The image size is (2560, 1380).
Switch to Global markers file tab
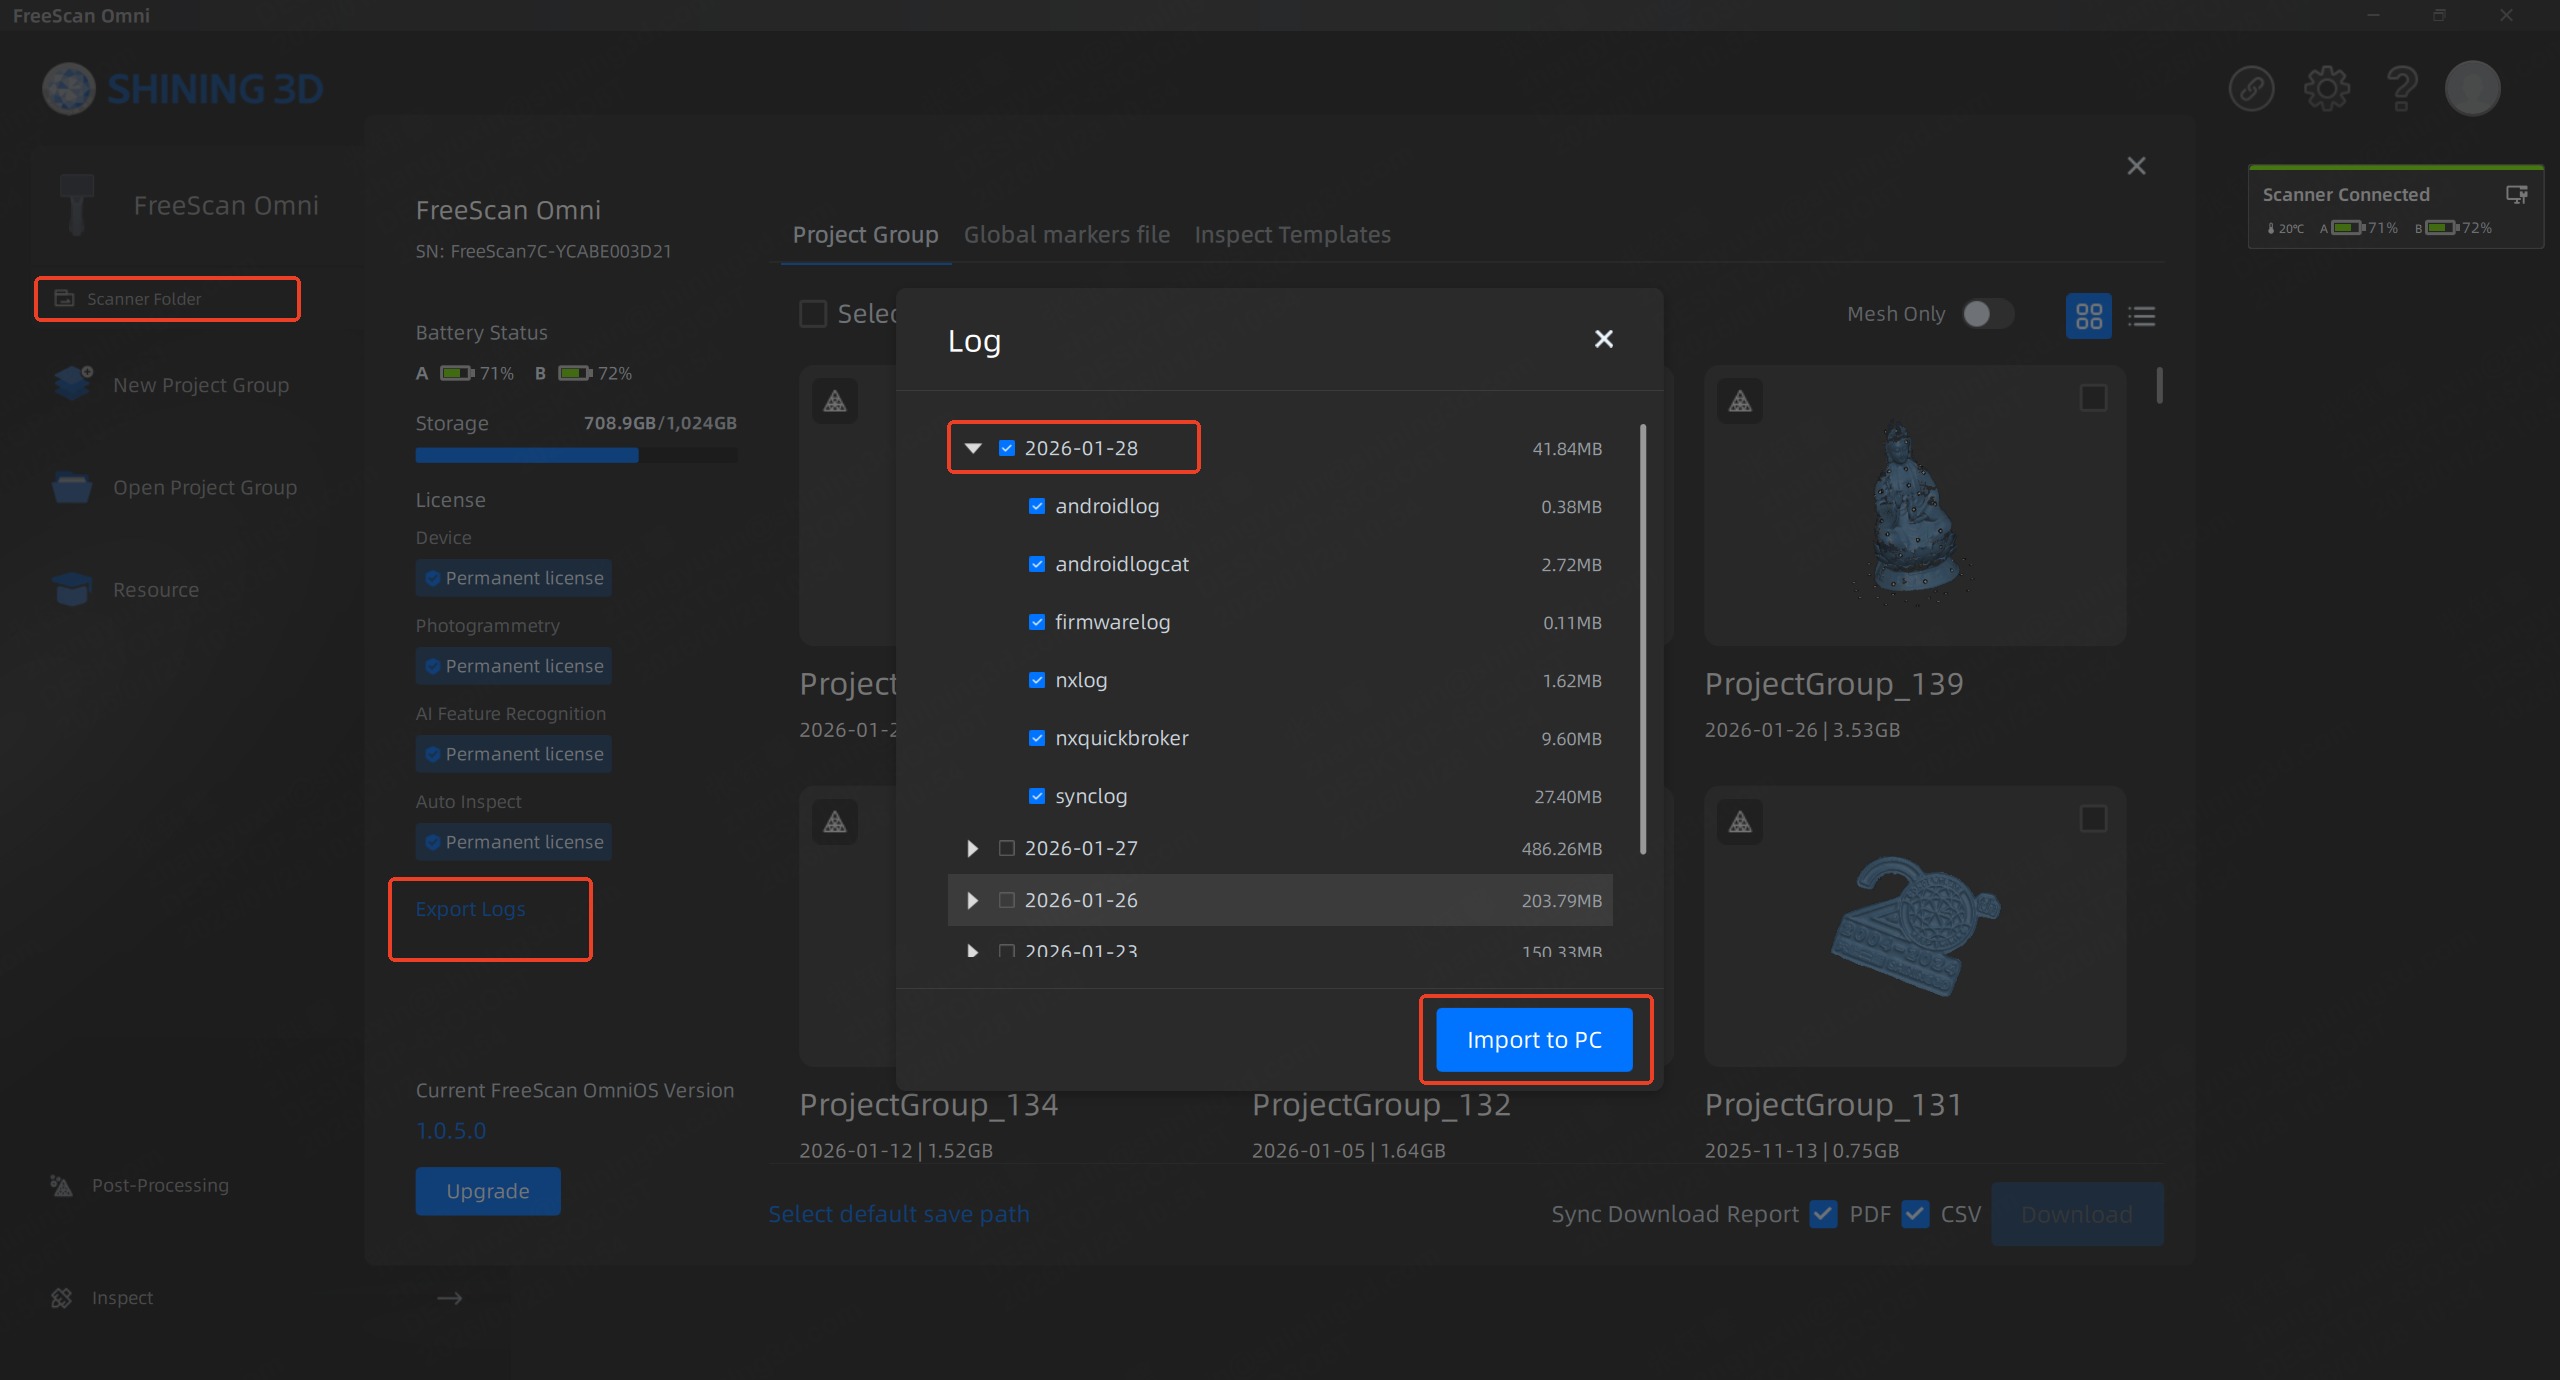pos(1066,234)
